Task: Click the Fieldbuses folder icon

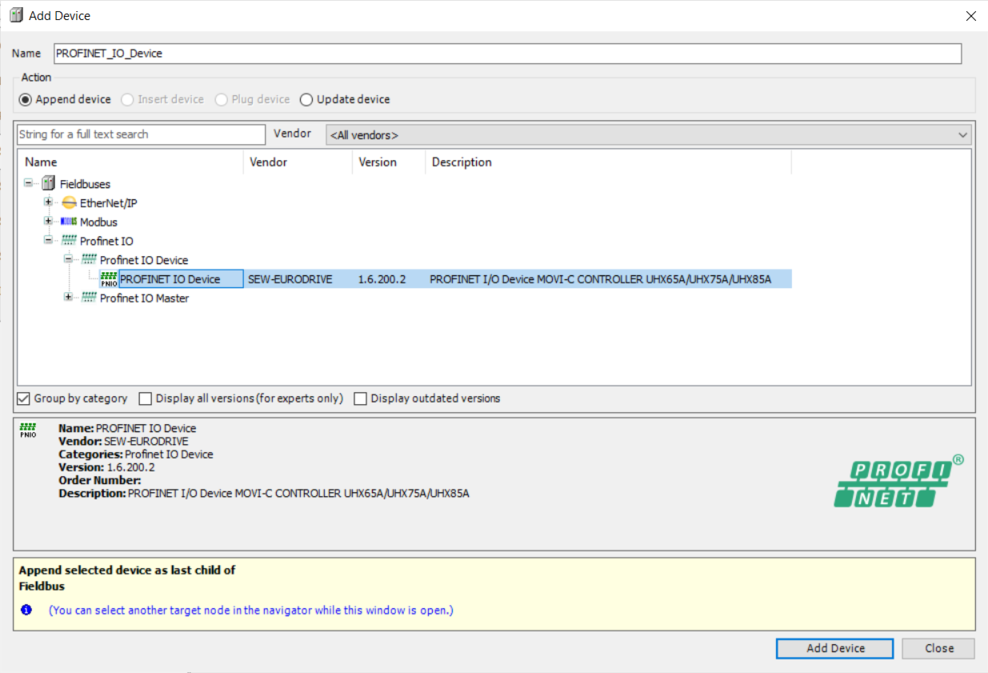Action: (x=48, y=184)
